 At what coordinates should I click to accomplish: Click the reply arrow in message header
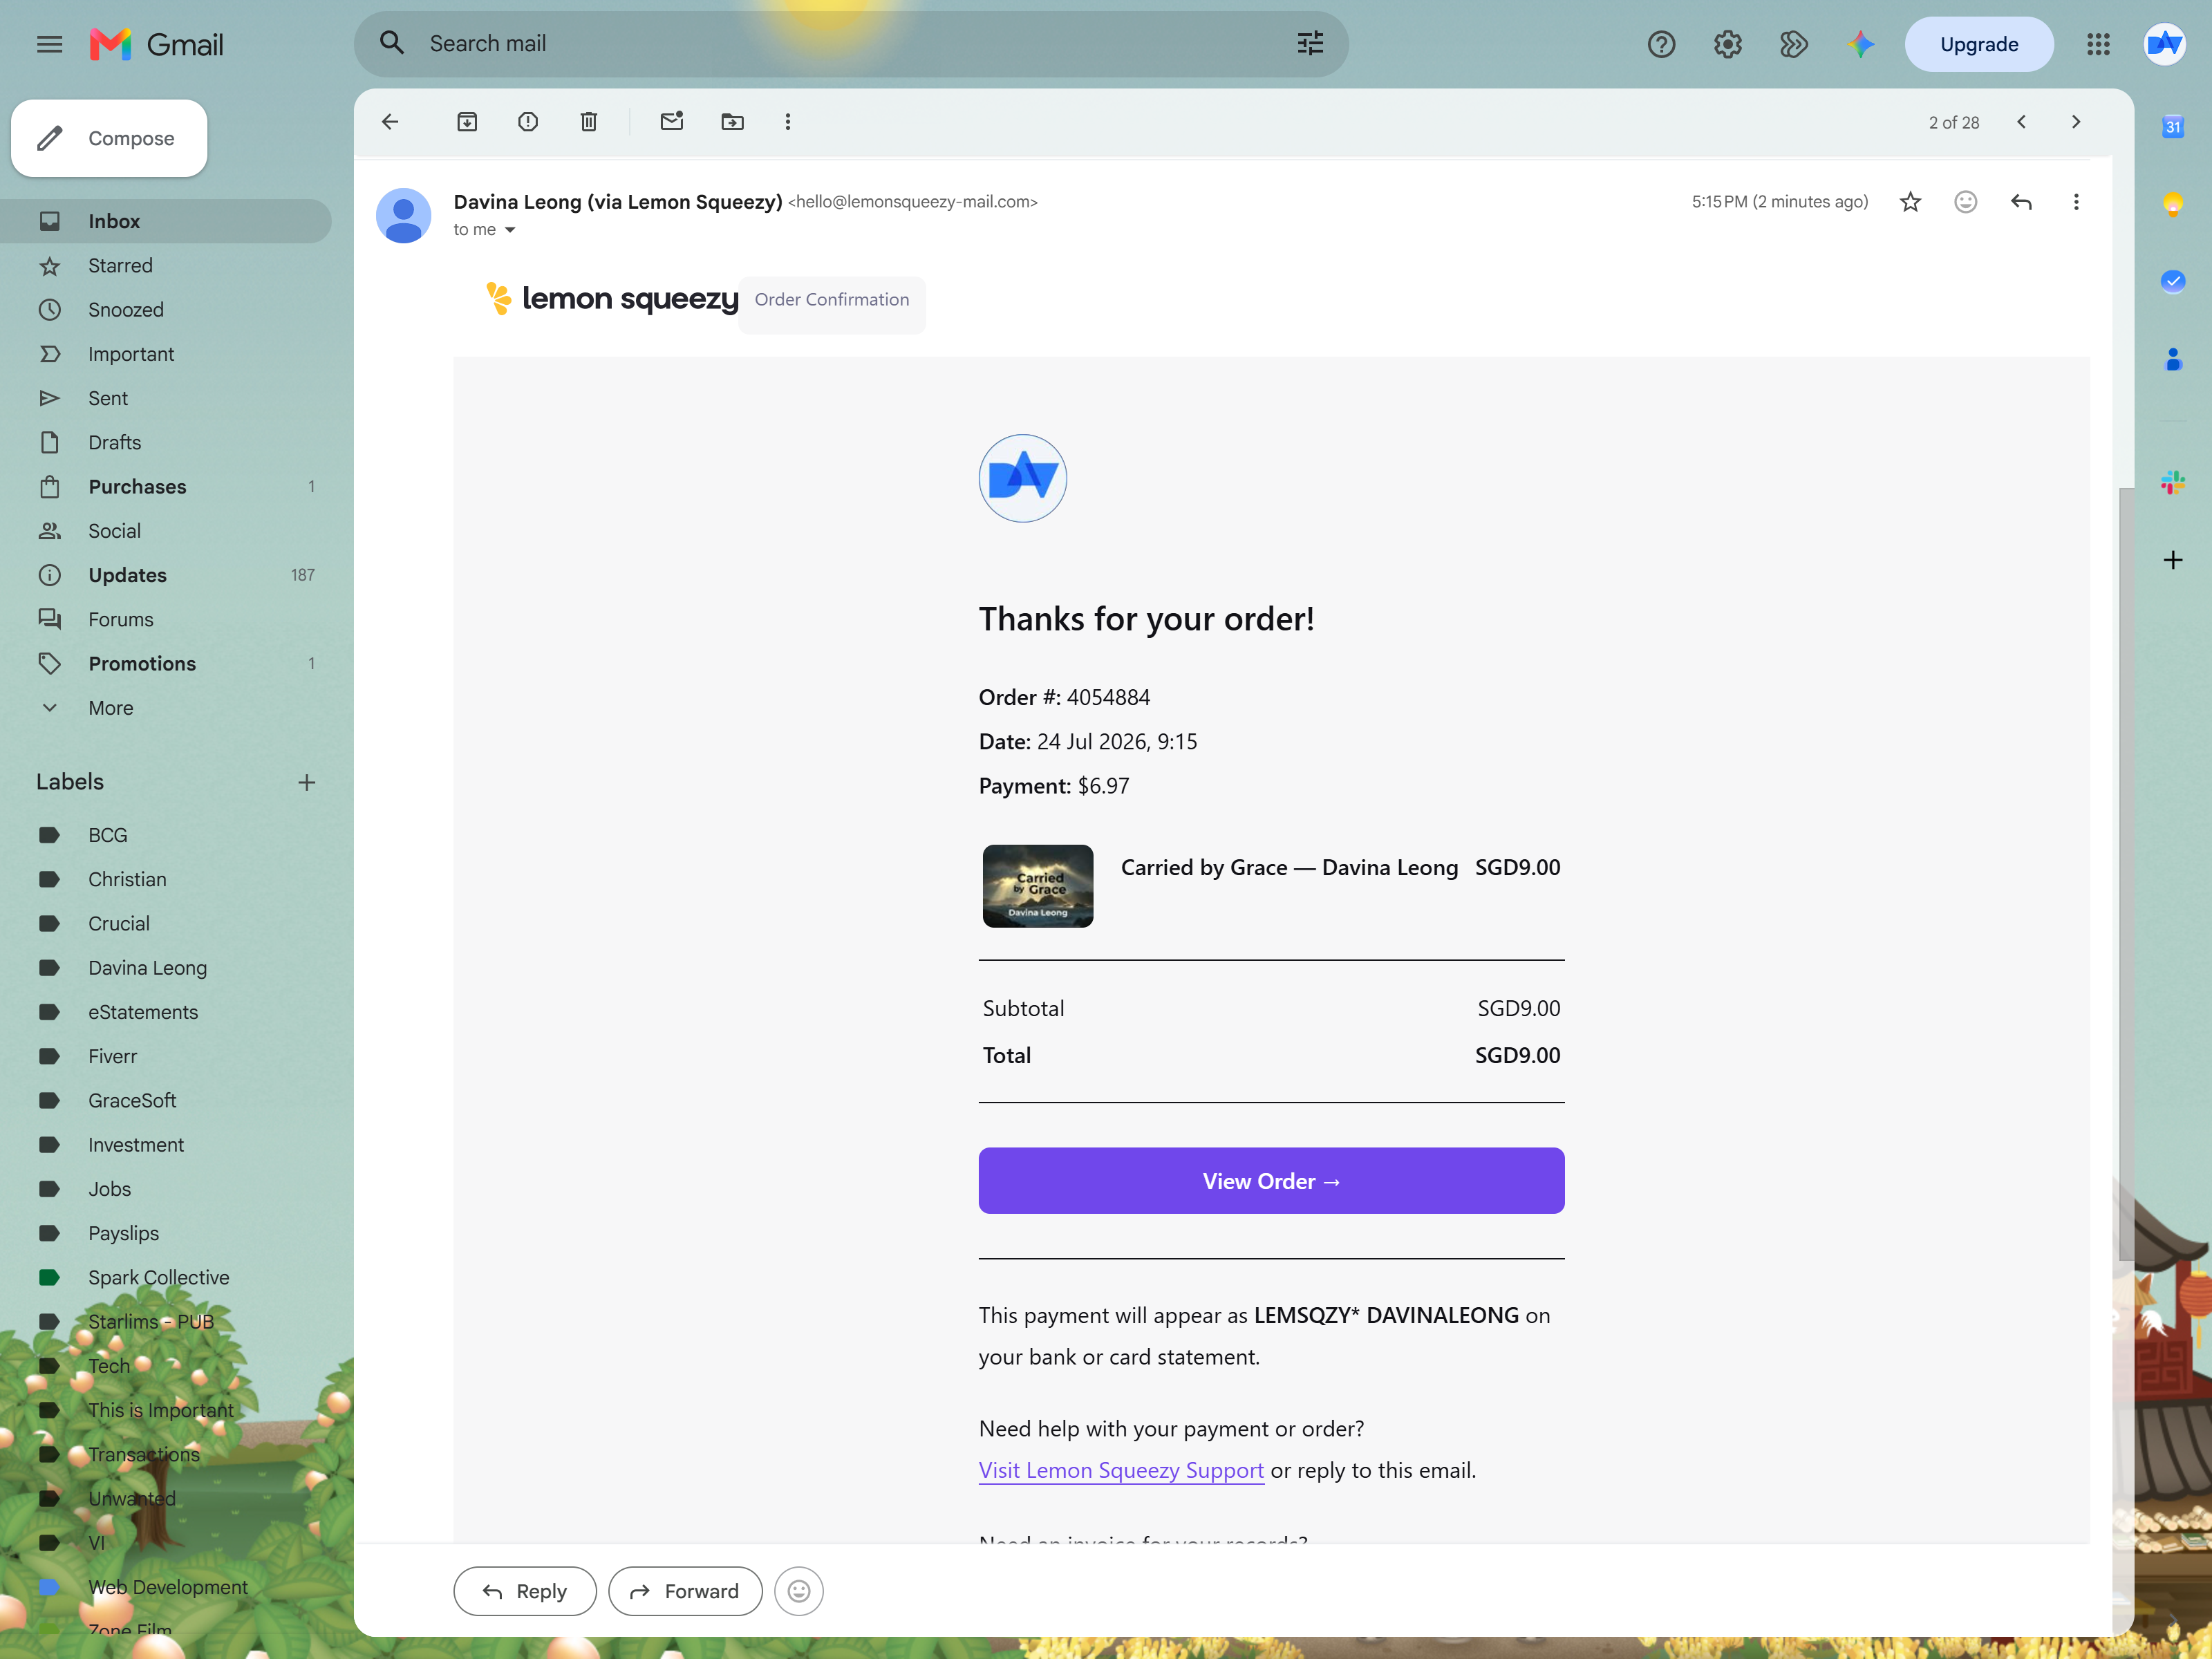2021,202
